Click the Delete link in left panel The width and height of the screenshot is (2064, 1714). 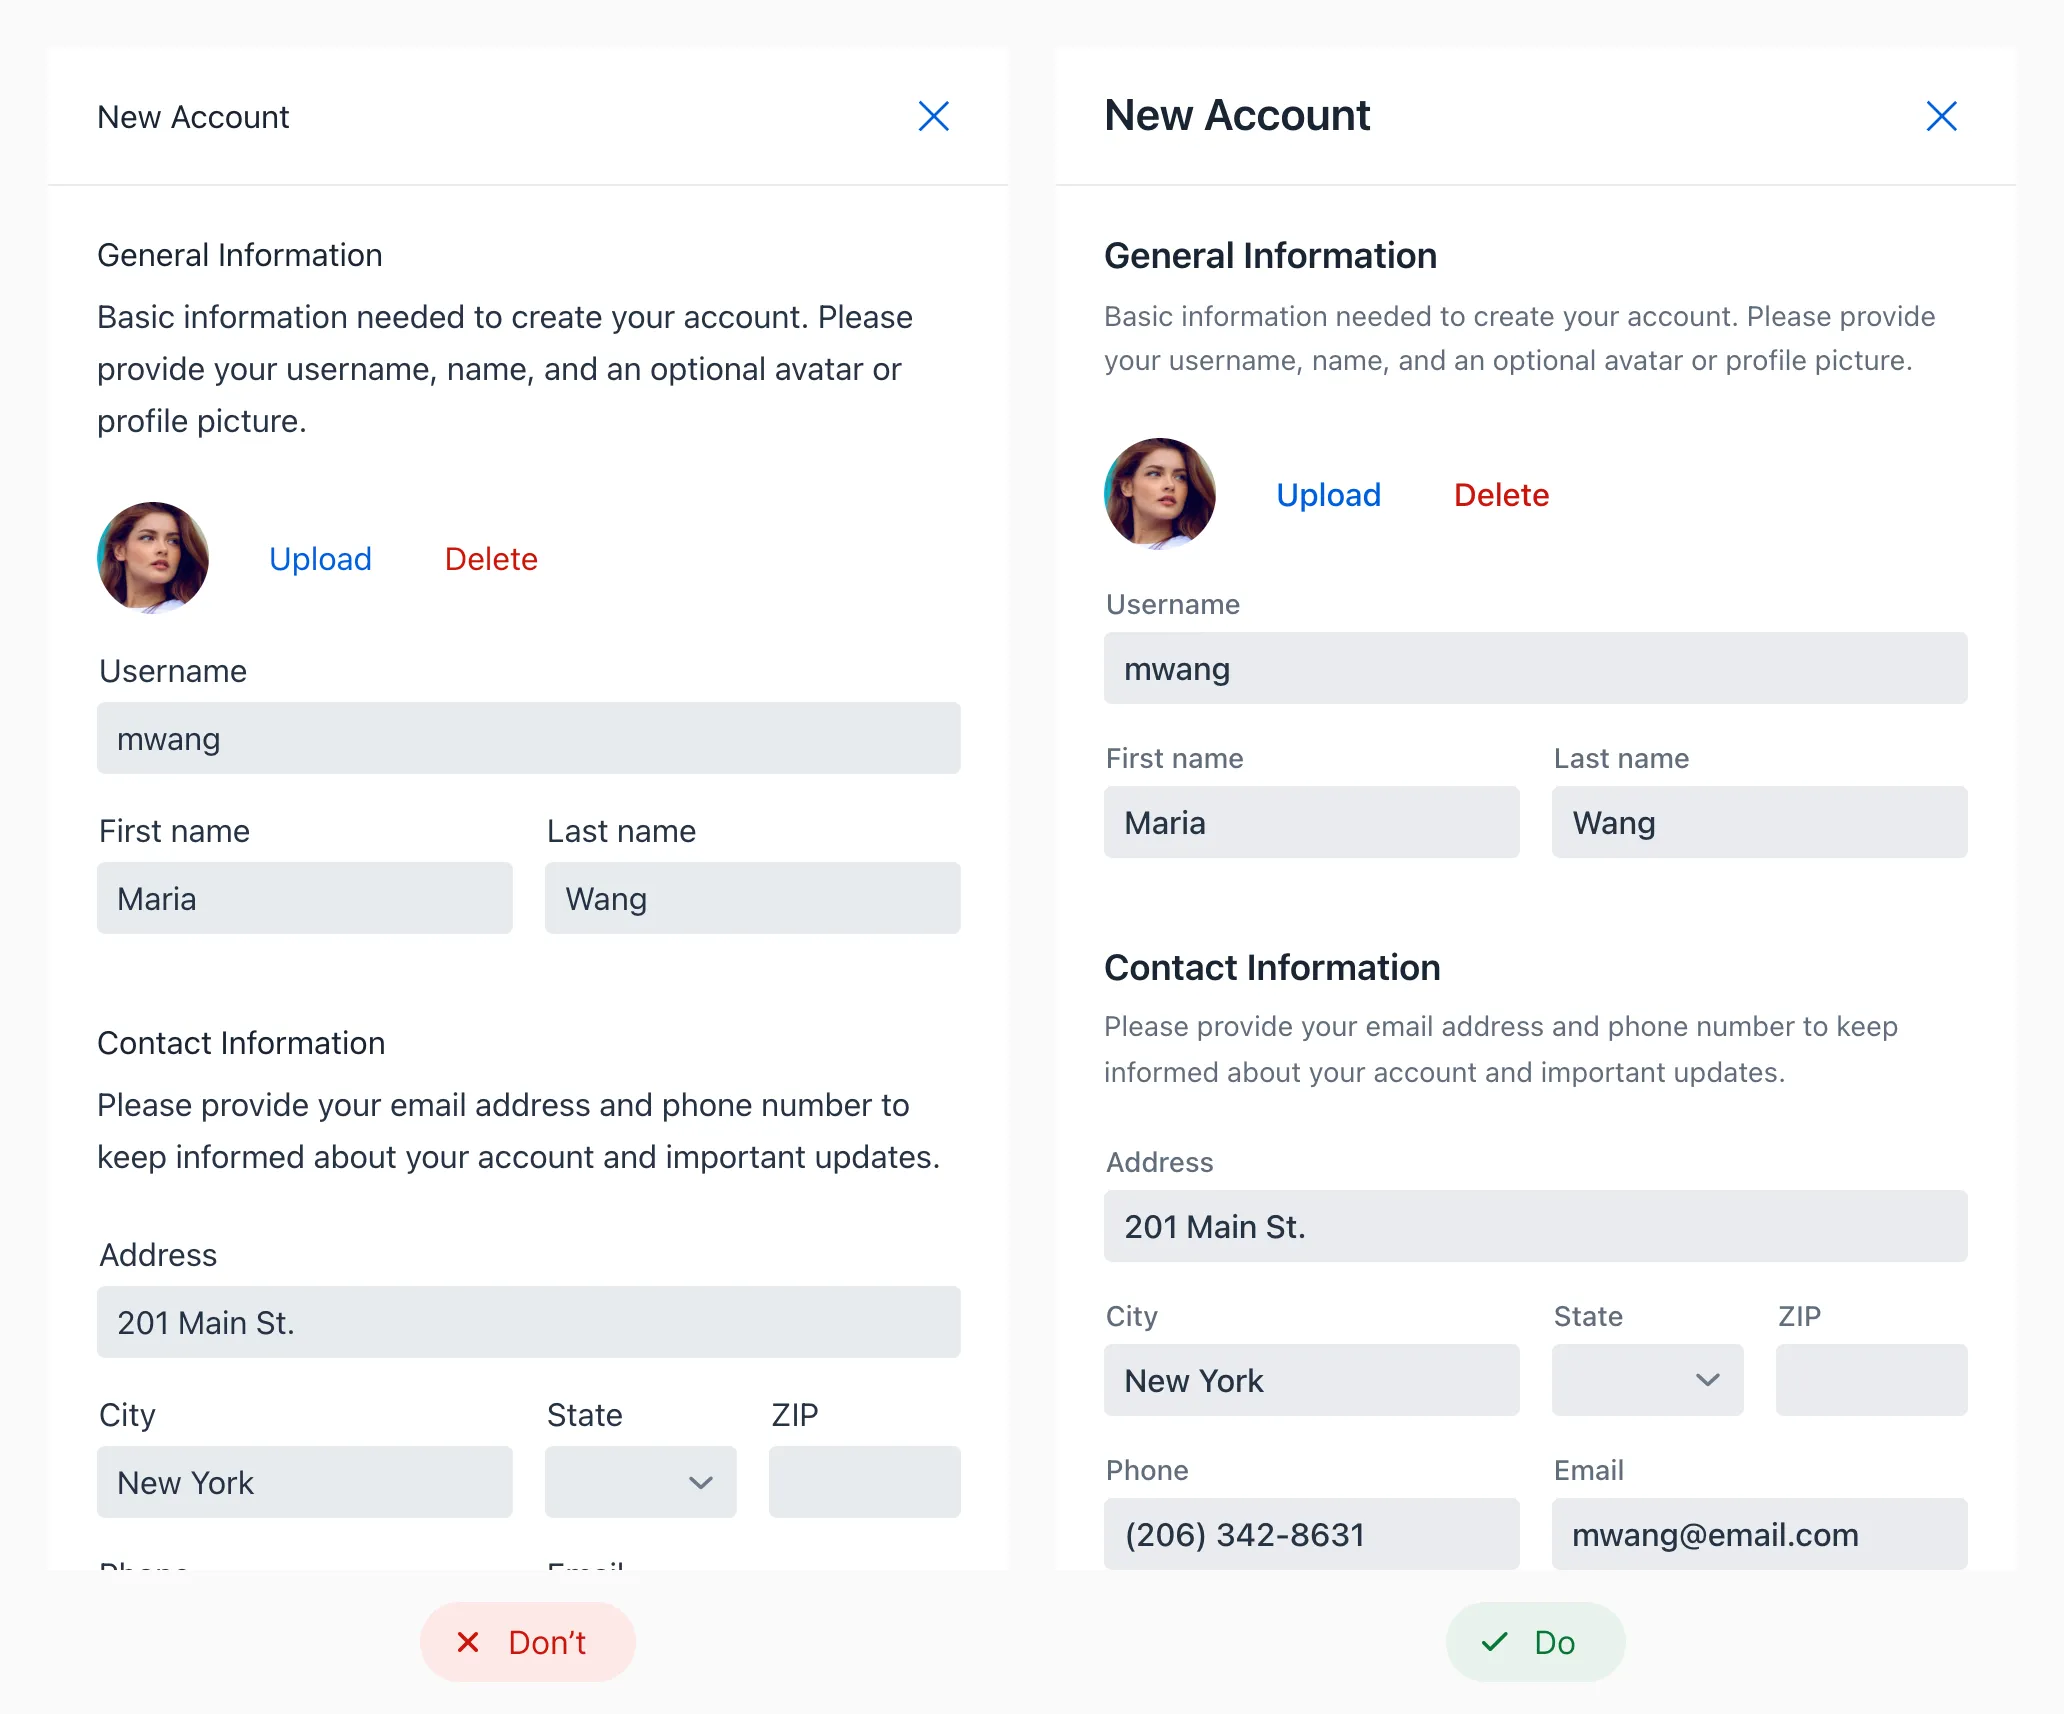492,555
